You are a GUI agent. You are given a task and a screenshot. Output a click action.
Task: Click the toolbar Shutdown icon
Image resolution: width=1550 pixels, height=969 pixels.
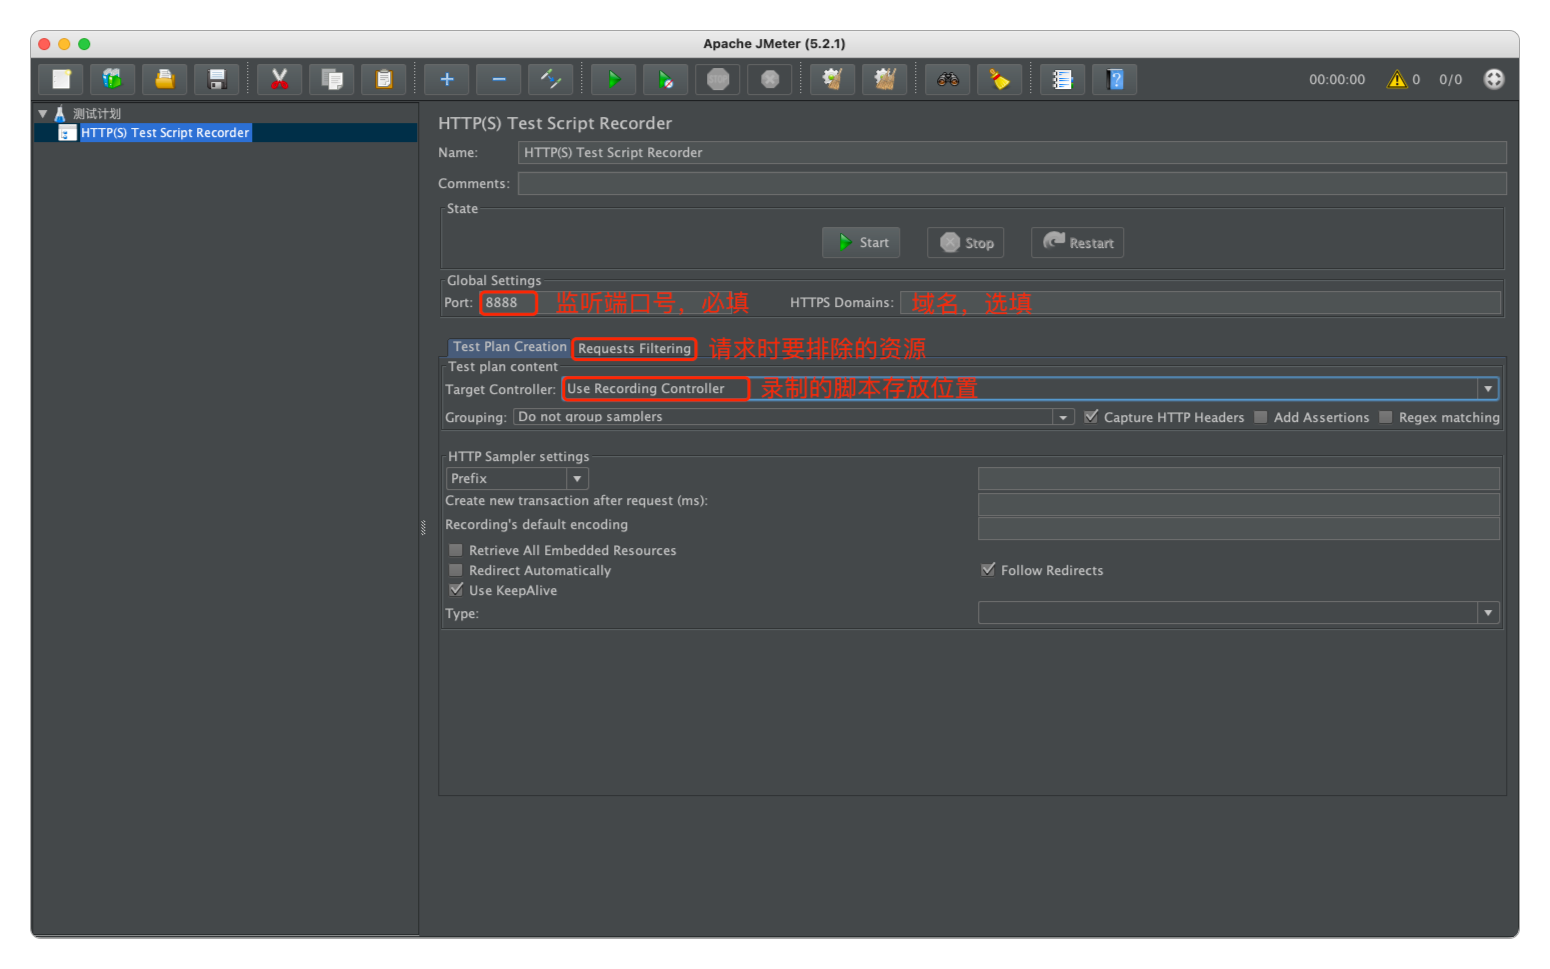pos(769,79)
